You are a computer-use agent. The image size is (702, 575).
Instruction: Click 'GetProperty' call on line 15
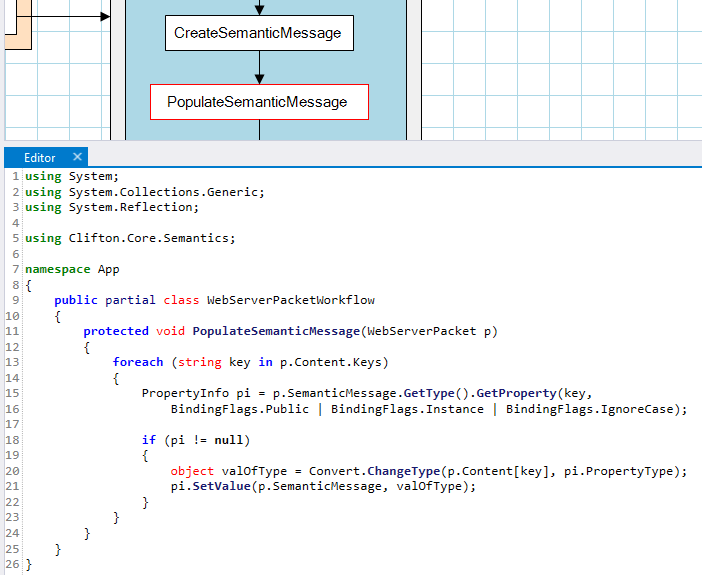tap(516, 393)
